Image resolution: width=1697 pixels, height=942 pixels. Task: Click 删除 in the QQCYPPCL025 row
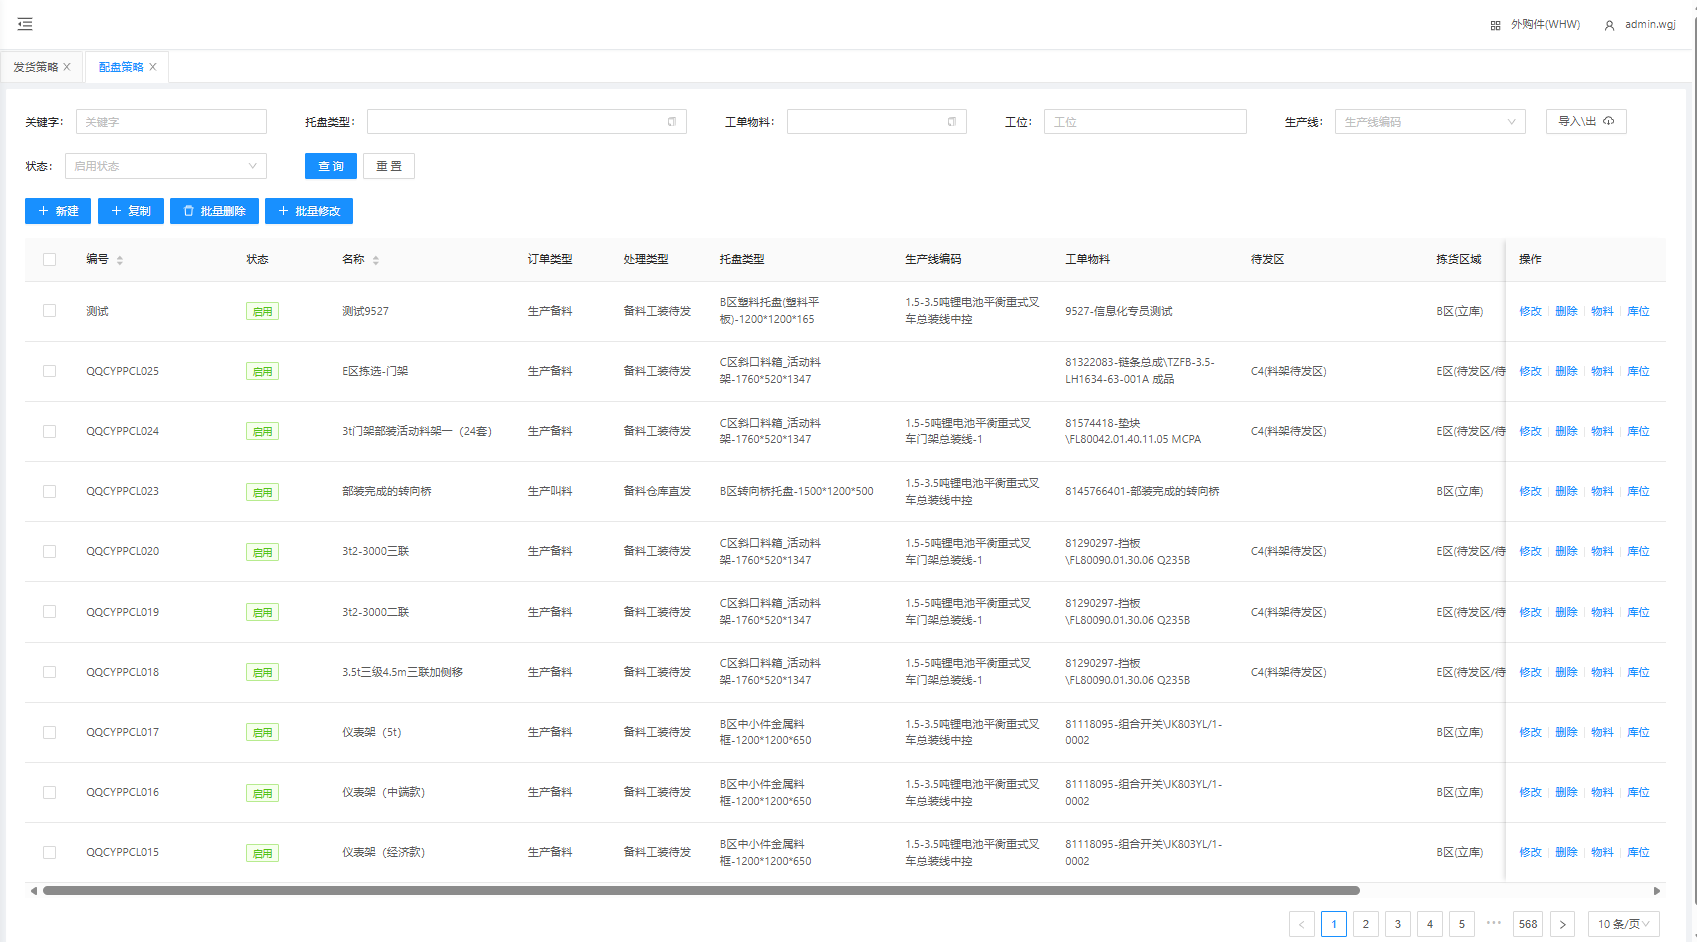[x=1566, y=371]
